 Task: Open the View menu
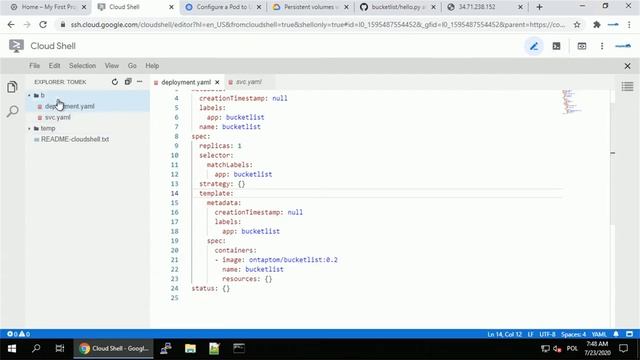(x=111, y=66)
